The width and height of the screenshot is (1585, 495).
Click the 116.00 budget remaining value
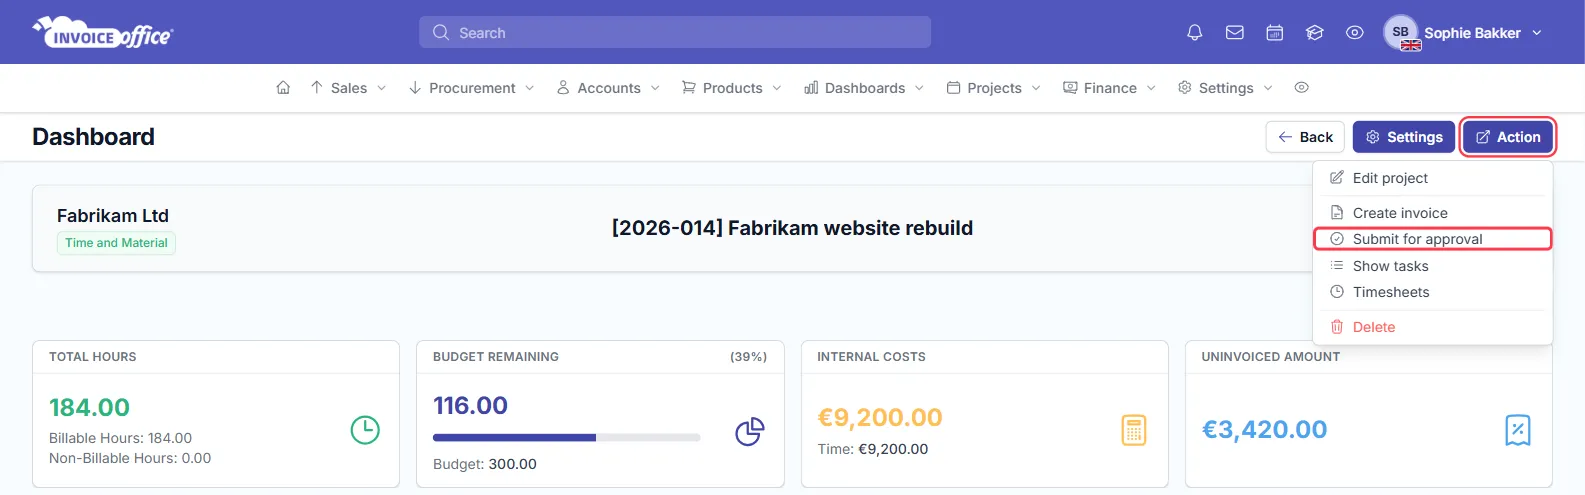pyautogui.click(x=470, y=406)
